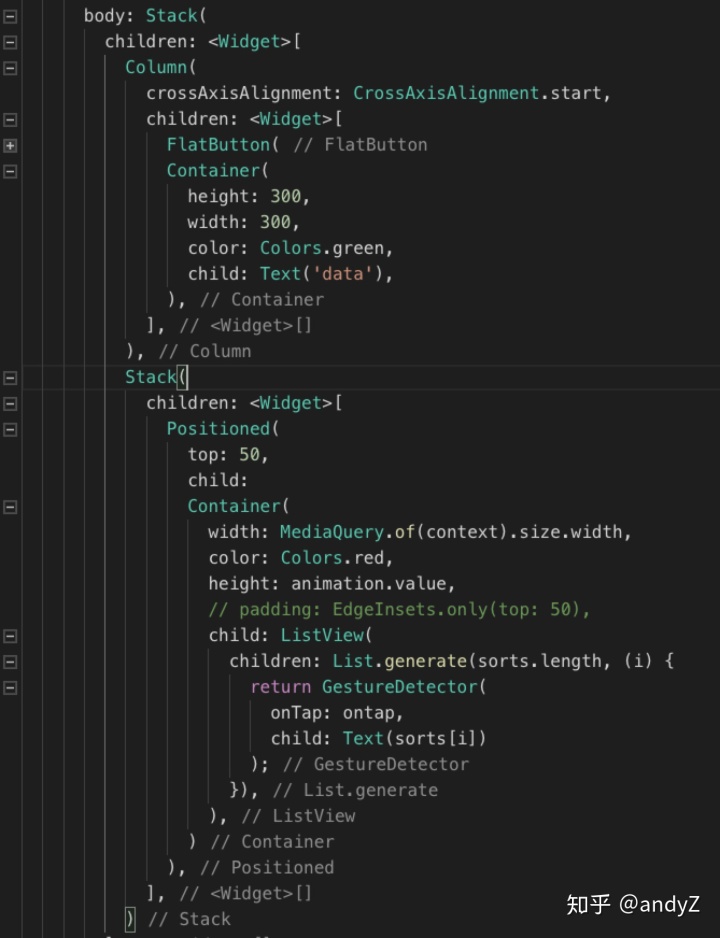Click 'ListView' in 'child: ListView('
The width and height of the screenshot is (720, 938).
click(322, 635)
